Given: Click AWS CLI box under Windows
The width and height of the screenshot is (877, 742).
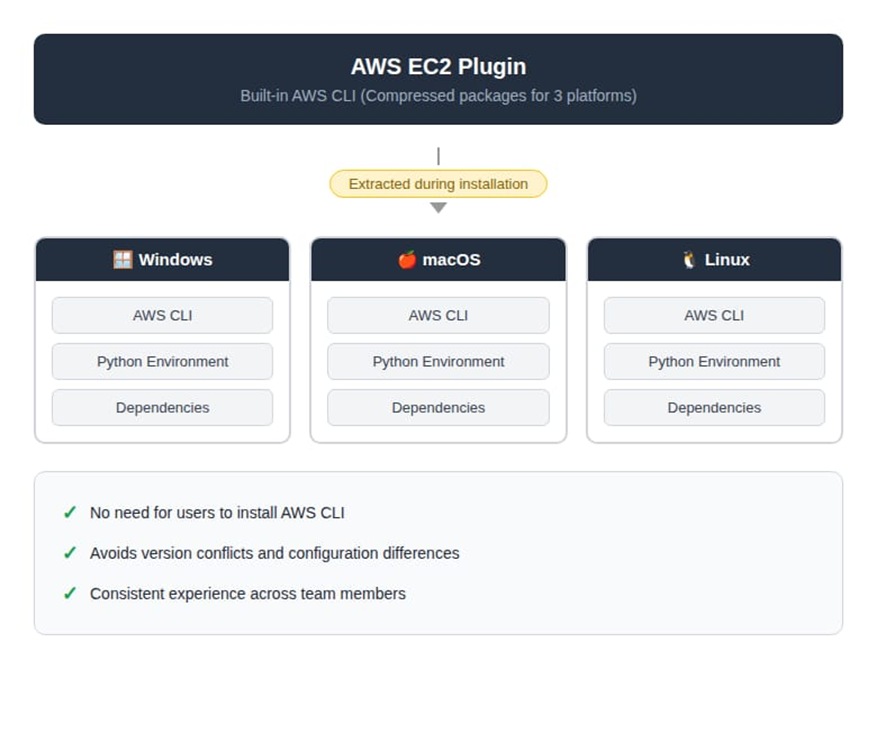Looking at the screenshot, I should 162,315.
